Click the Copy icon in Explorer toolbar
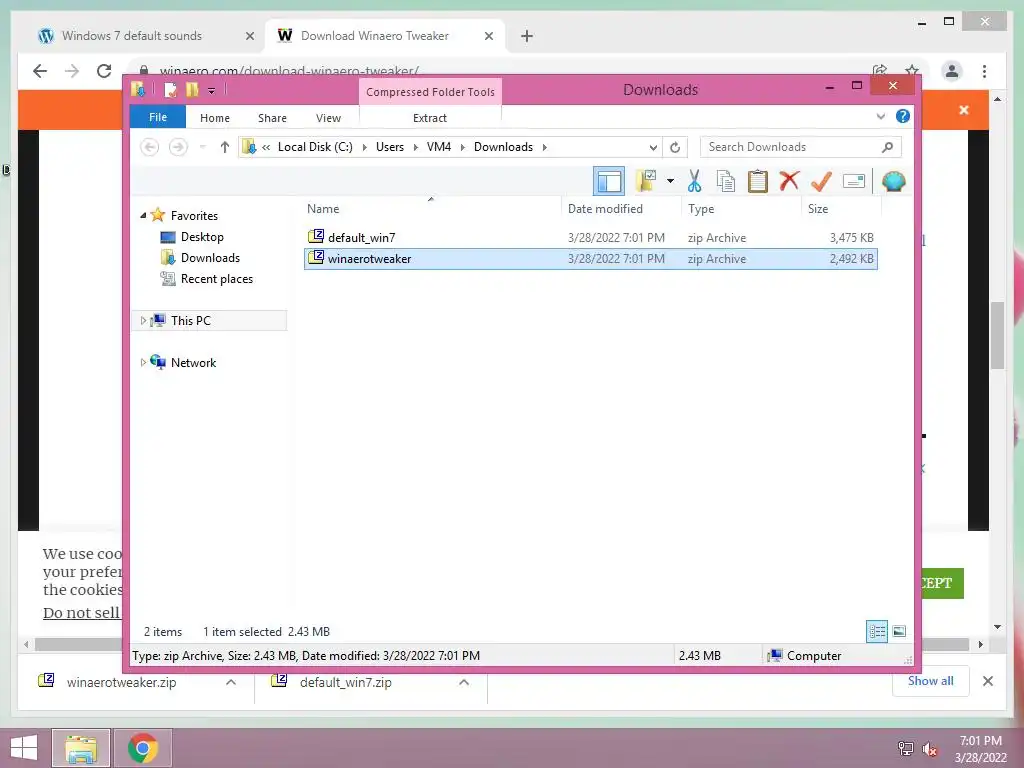 point(726,181)
